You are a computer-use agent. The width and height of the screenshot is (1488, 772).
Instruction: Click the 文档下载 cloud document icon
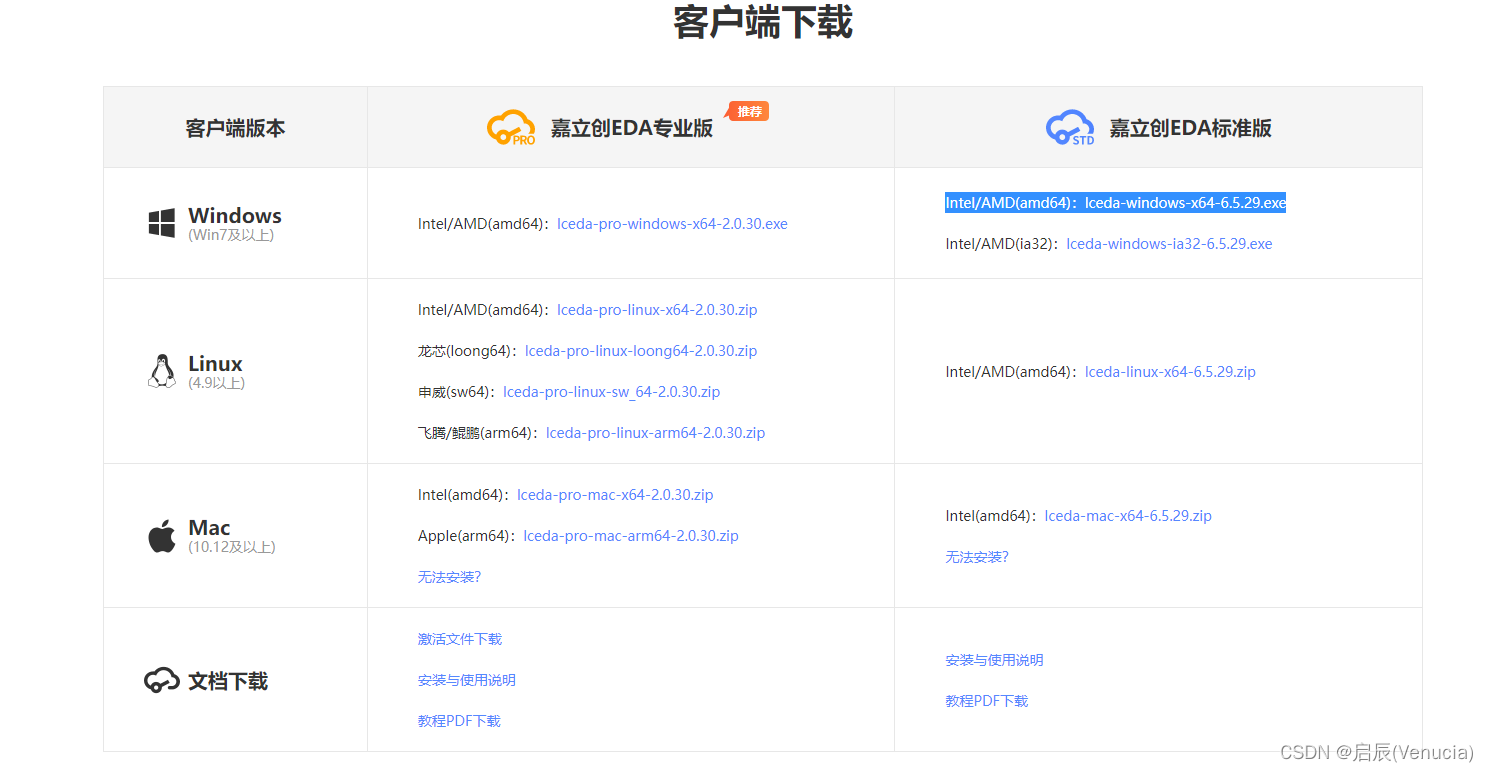[162, 680]
